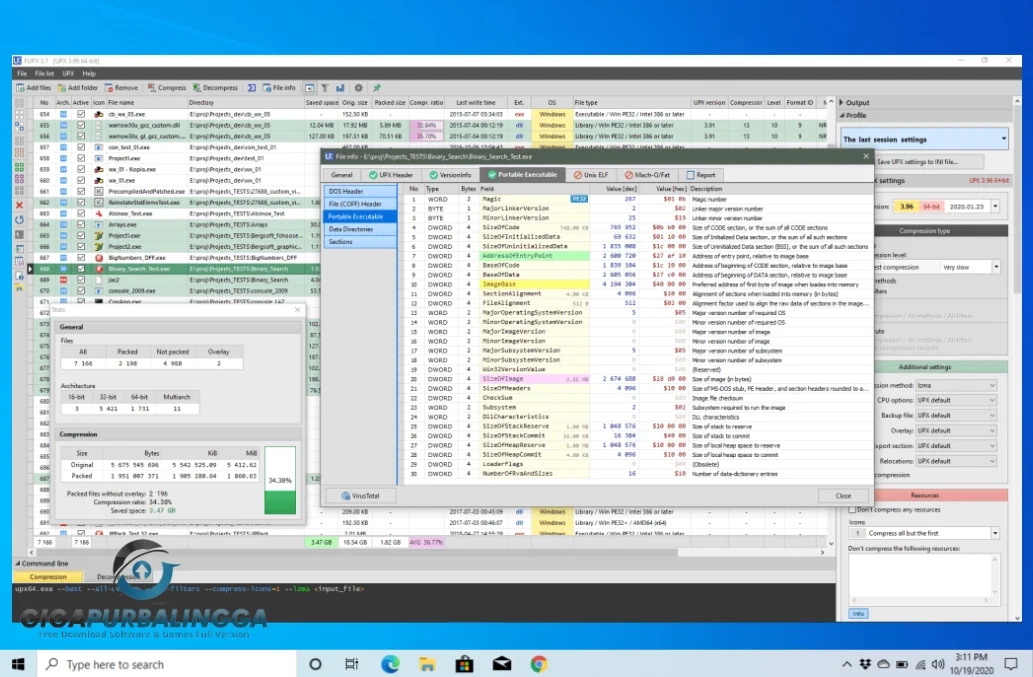
Task: Click the icon of Alcinoe_Test.exe row
Action: (x=99, y=213)
